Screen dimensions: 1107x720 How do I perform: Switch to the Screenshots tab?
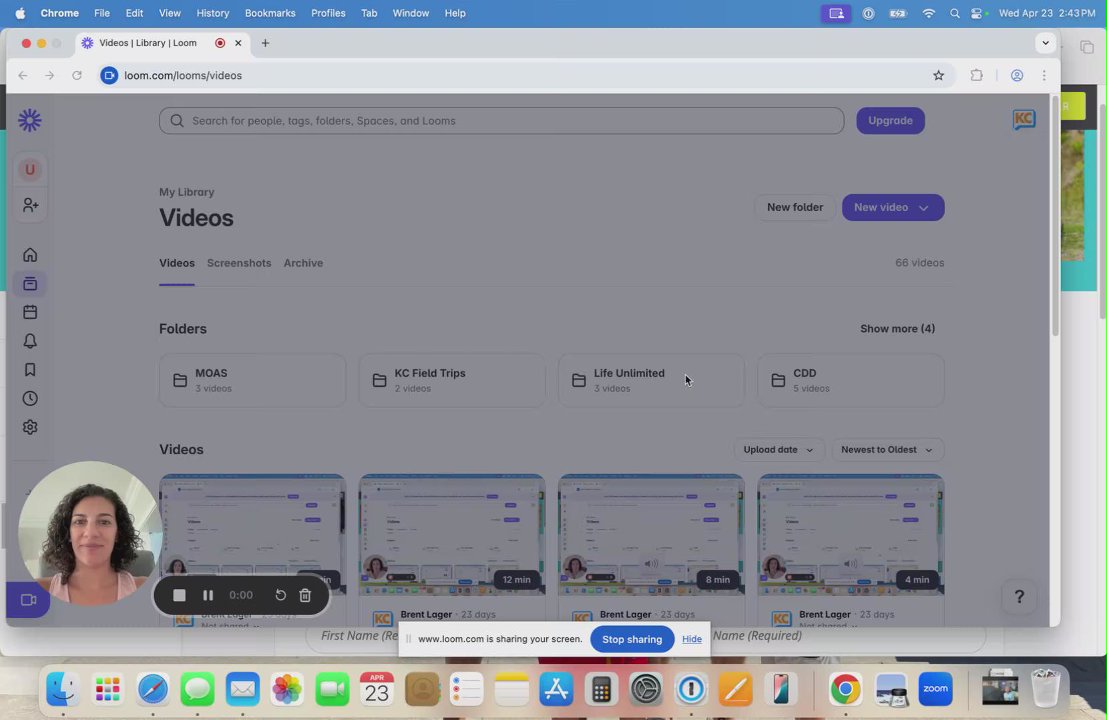tap(239, 263)
